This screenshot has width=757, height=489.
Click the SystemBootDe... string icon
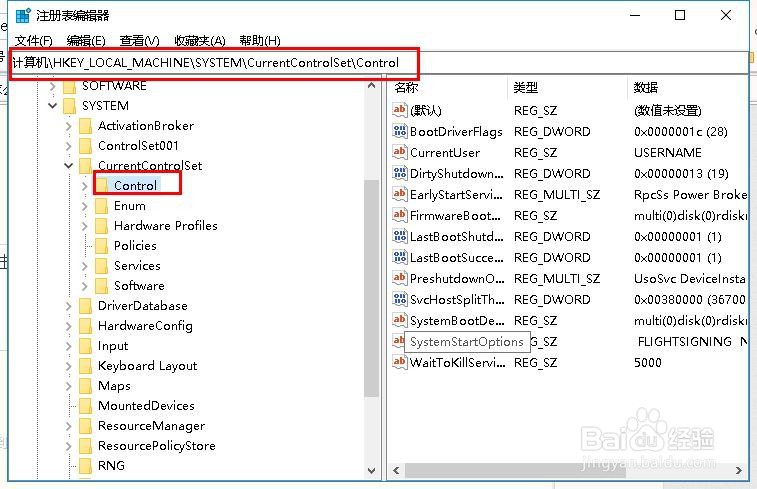point(399,320)
